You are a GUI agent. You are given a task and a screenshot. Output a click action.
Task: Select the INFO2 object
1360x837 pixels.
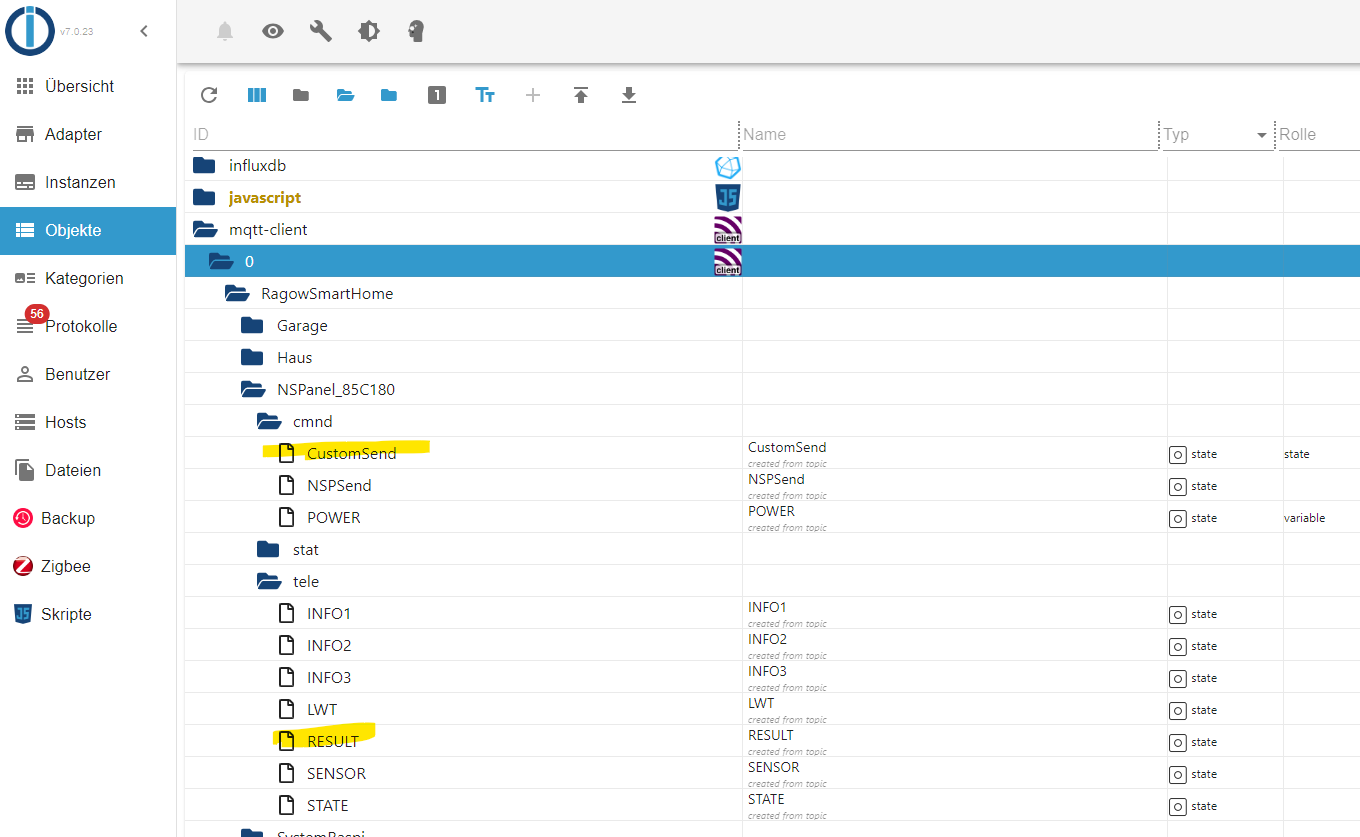pyautogui.click(x=329, y=645)
